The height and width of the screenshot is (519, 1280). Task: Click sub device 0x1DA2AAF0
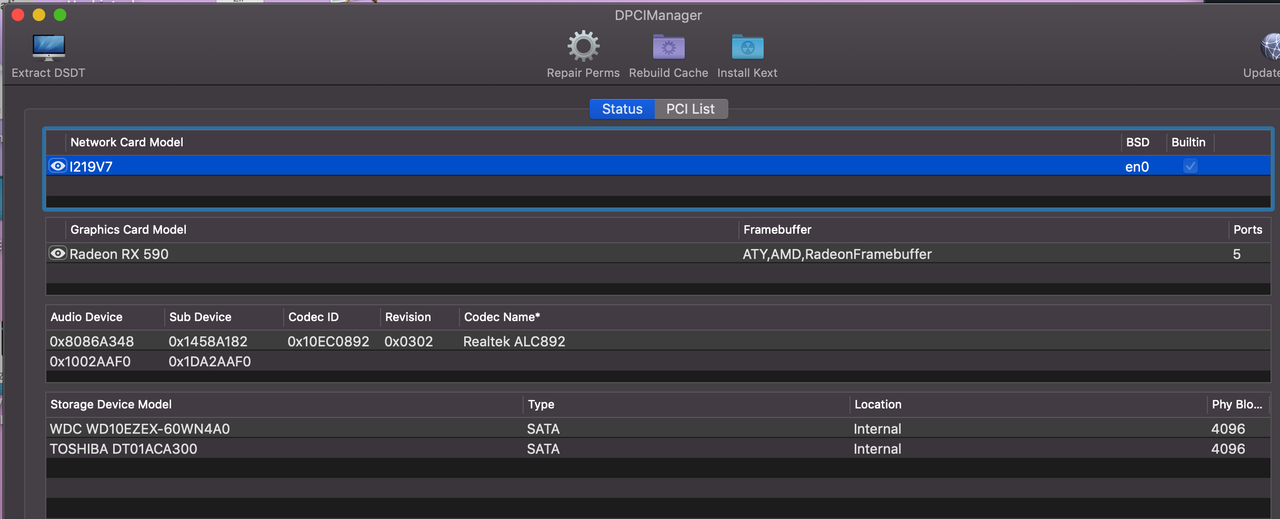pyautogui.click(x=209, y=361)
